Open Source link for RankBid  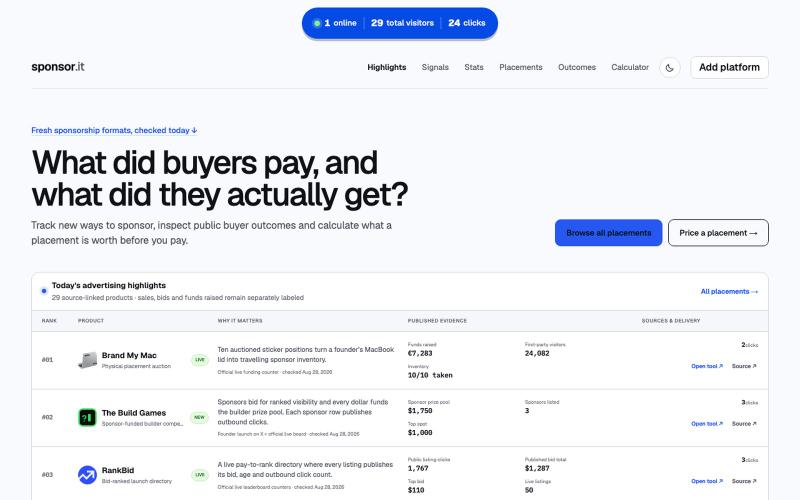pos(744,481)
